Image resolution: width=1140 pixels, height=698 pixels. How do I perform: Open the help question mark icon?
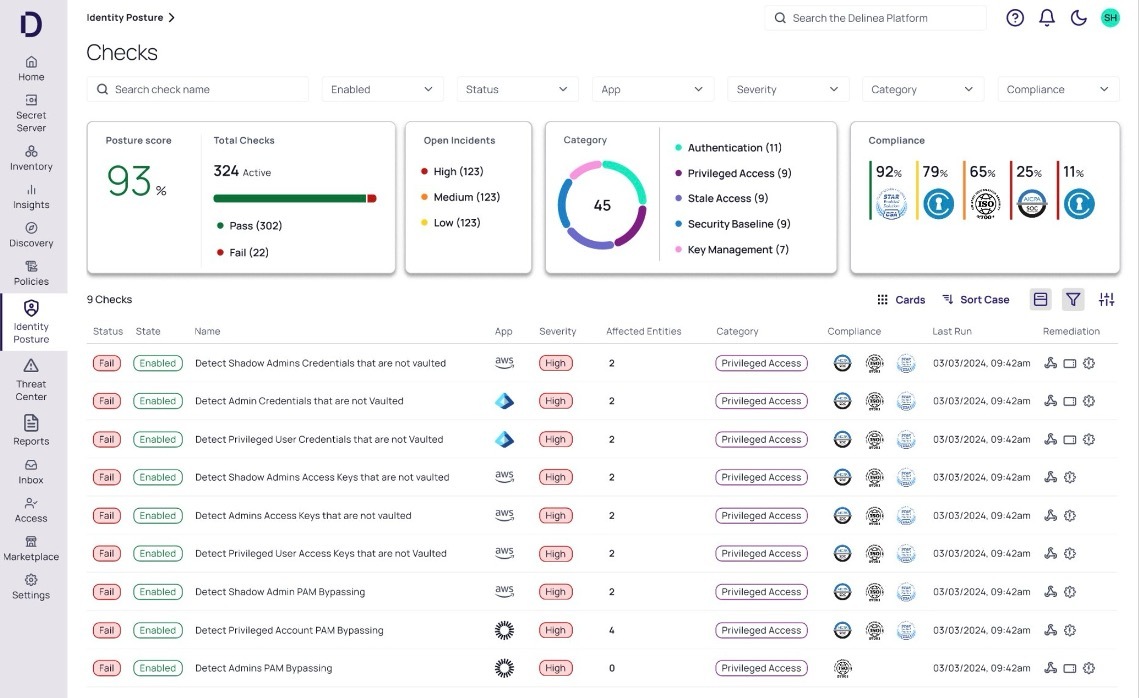(x=1015, y=18)
